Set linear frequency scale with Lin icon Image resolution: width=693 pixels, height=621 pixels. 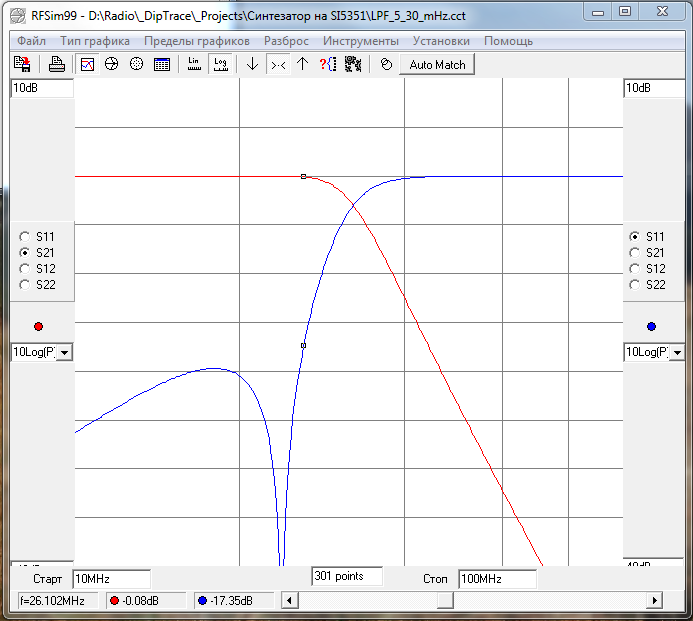[x=194, y=65]
